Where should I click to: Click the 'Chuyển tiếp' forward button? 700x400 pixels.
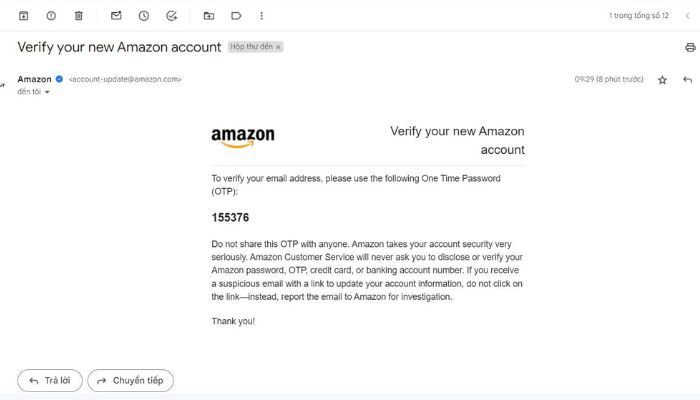pos(130,380)
